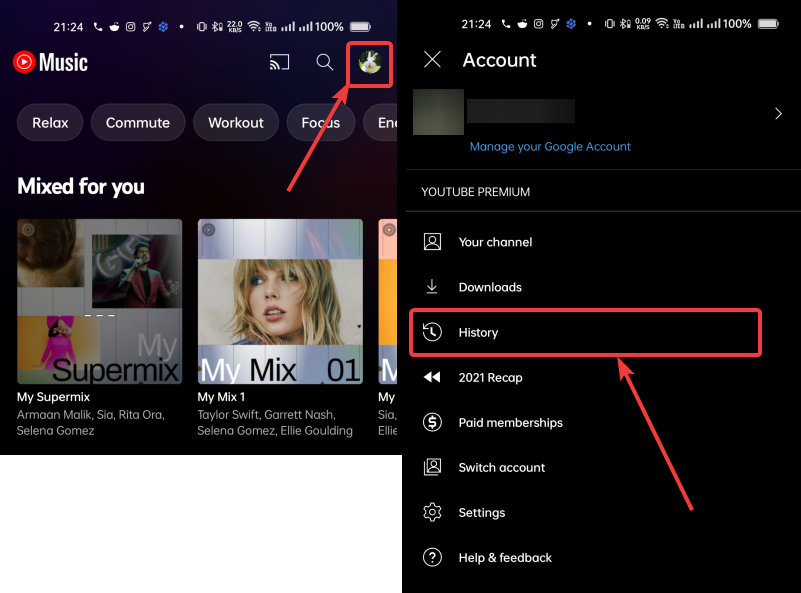801x593 pixels.
Task: Click the Your channel person icon
Action: 432,242
